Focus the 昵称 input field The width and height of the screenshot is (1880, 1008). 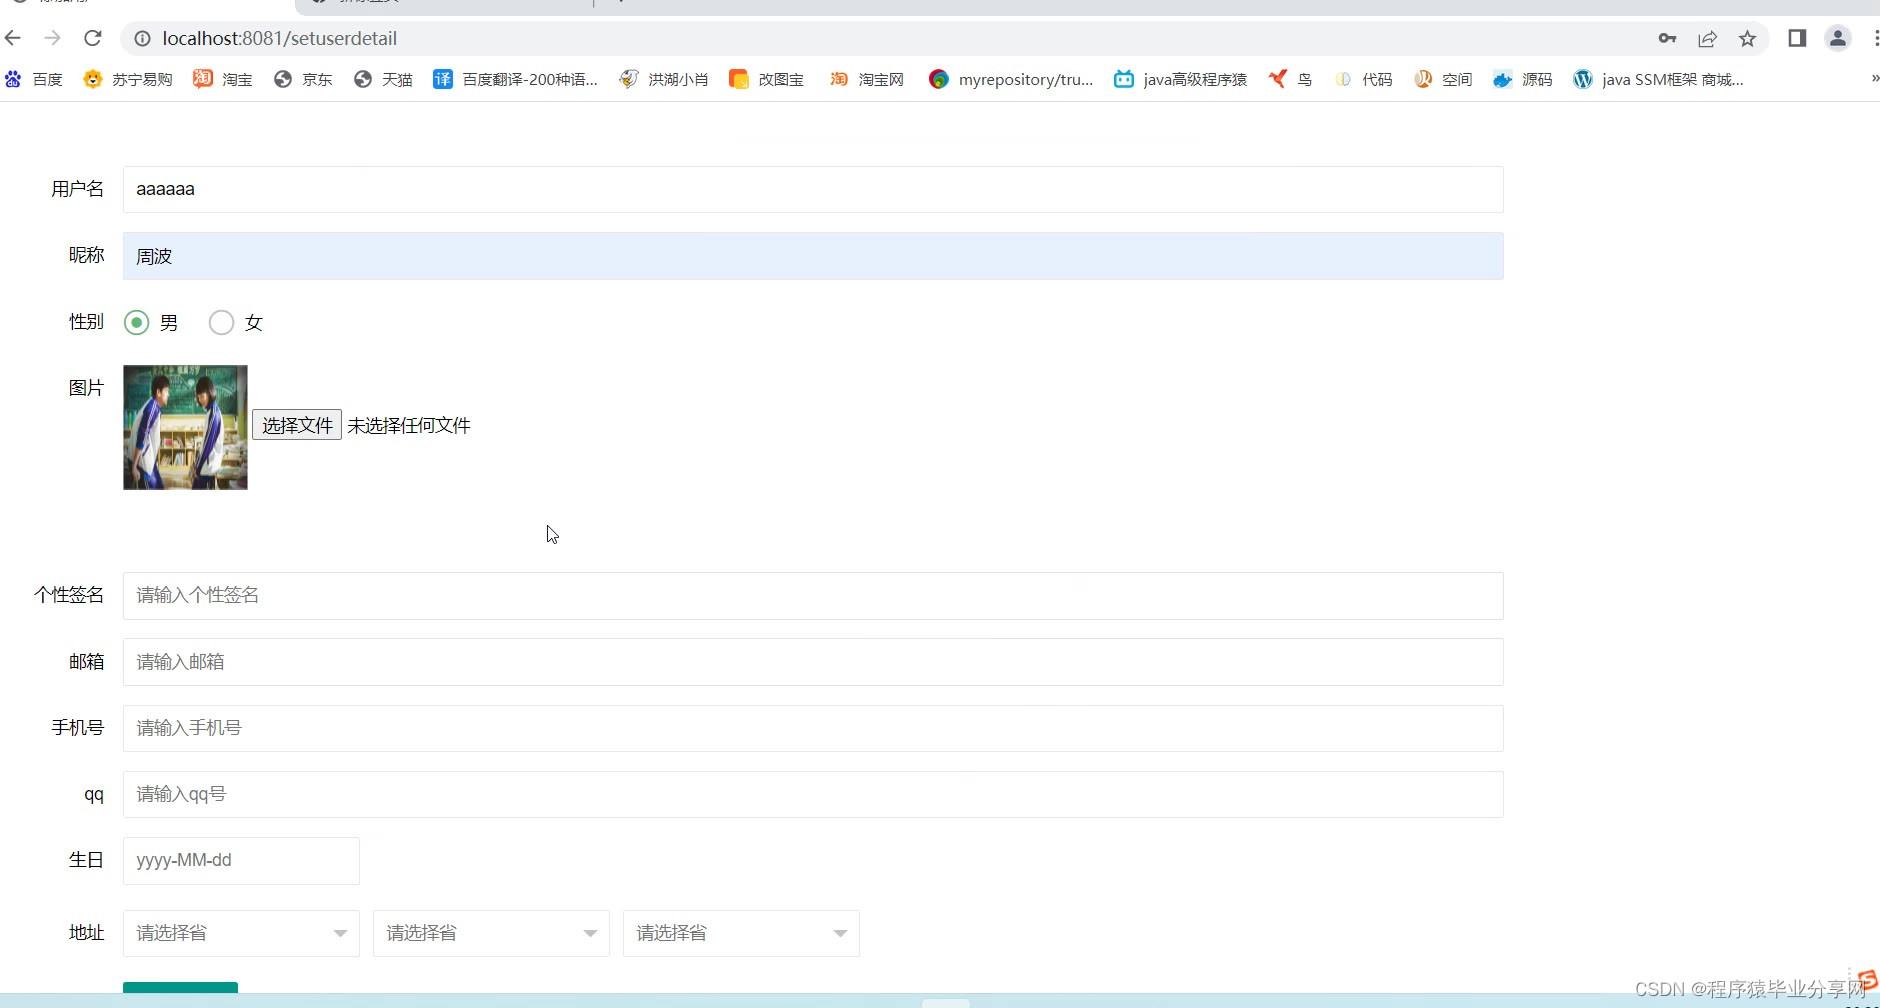coord(813,256)
